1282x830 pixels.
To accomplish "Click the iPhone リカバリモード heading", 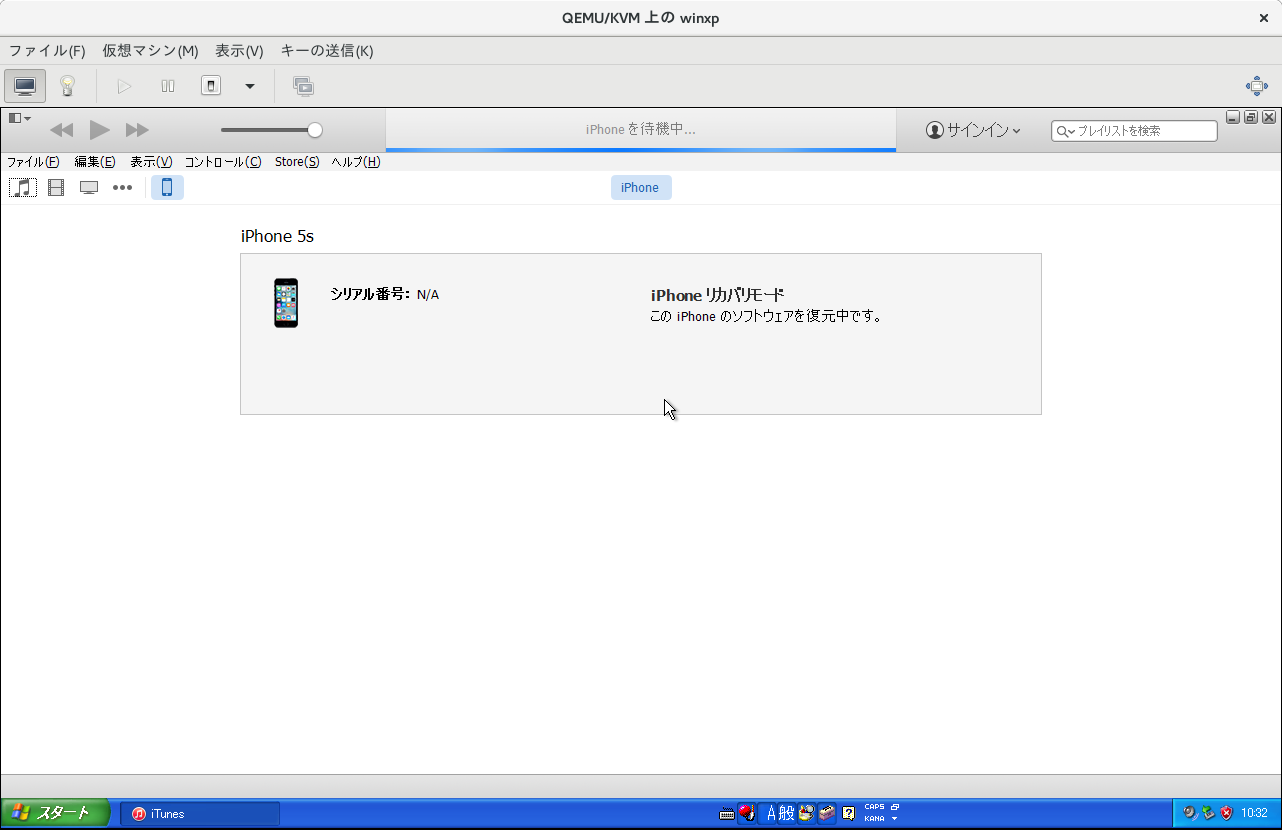I will [x=717, y=295].
